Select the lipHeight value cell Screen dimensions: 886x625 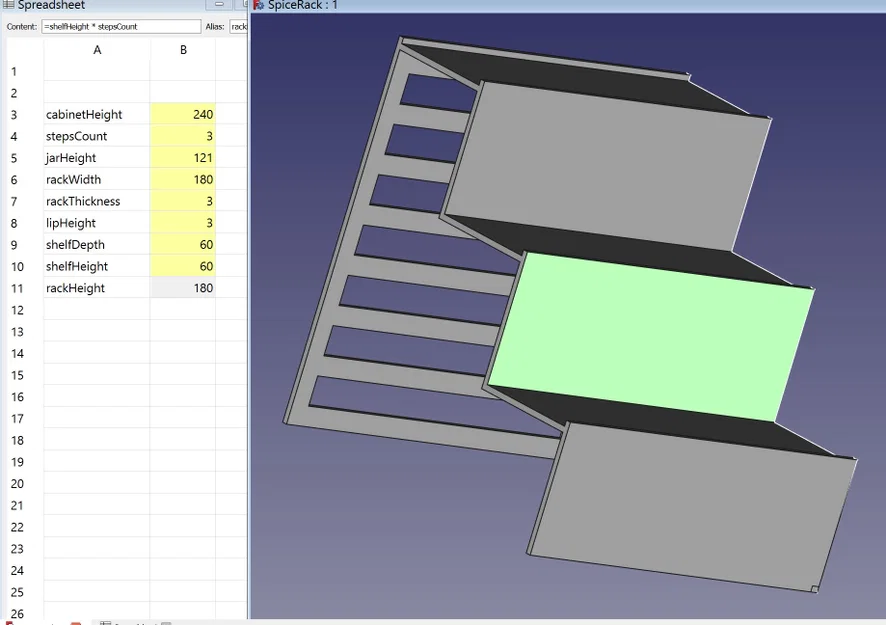pos(183,223)
